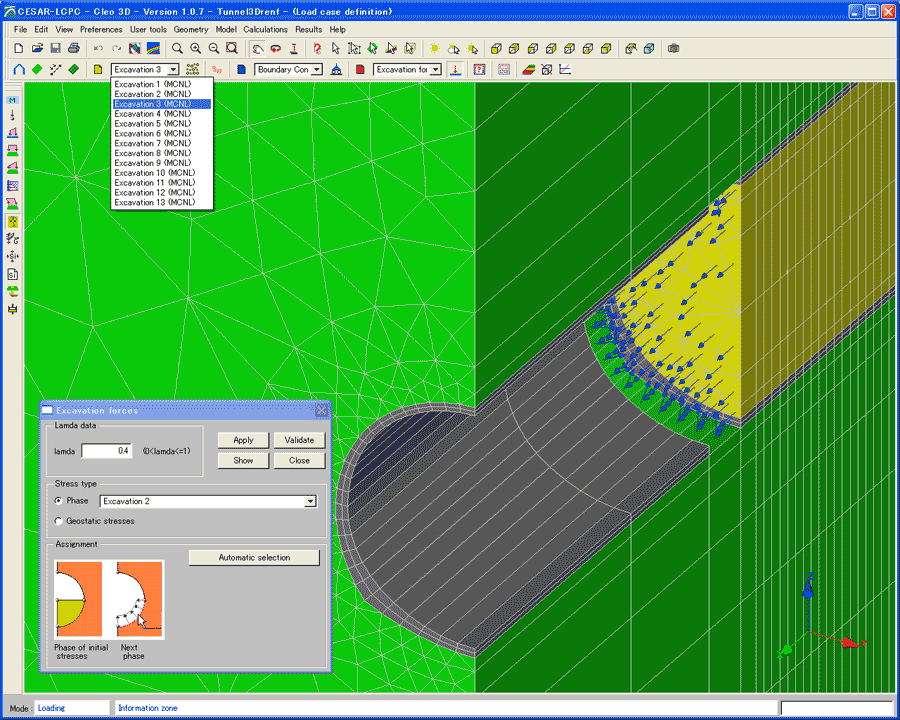Click the open folder icon
The image size is (900, 720).
point(37,48)
